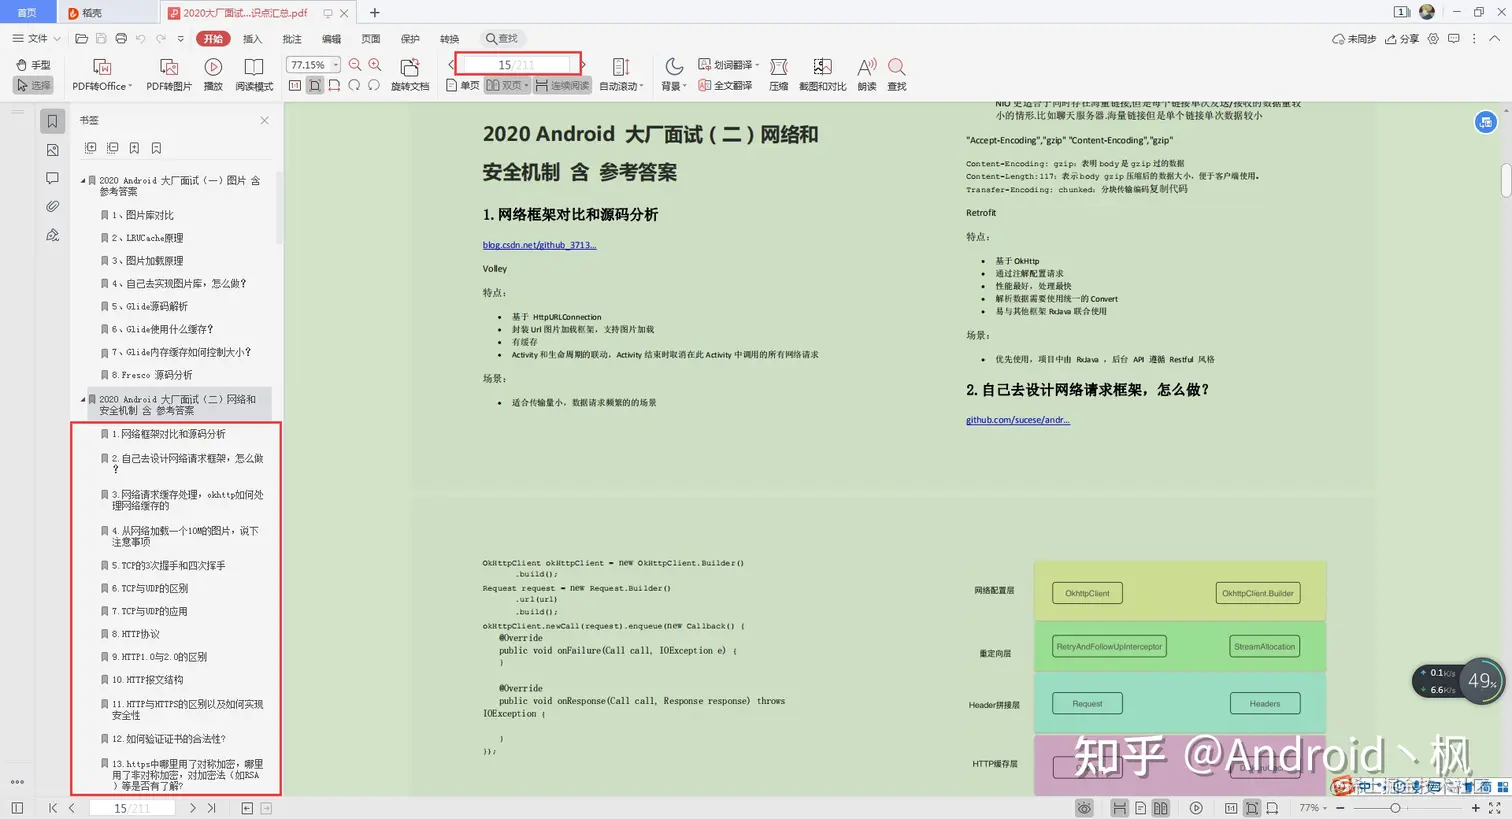Click open file folder icon
The image size is (1512, 819).
point(82,39)
